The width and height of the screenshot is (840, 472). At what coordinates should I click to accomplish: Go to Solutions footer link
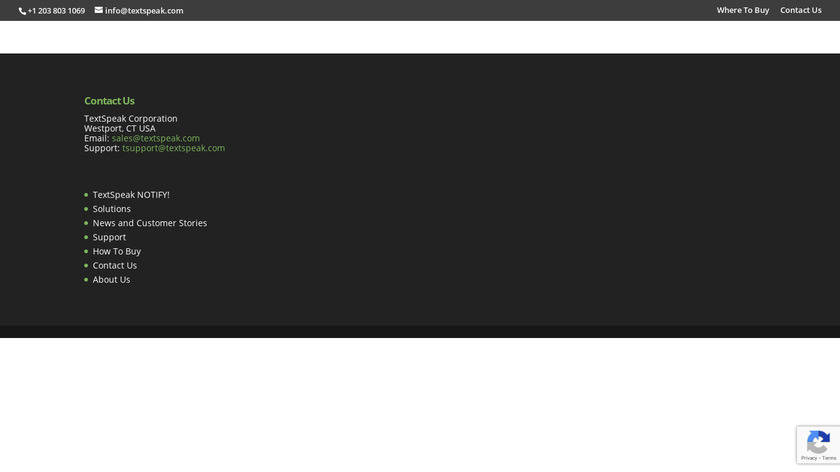(x=111, y=209)
